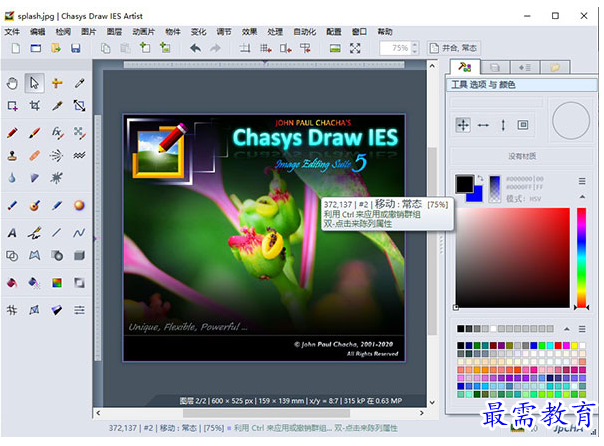
Task: Switch to the folder browser tab
Action: 555,68
